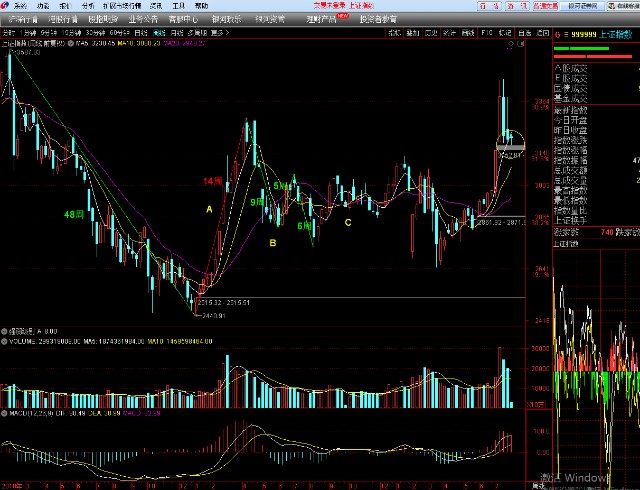Select the 1分钟 period
This screenshot has height=490, width=640.
coord(28,33)
